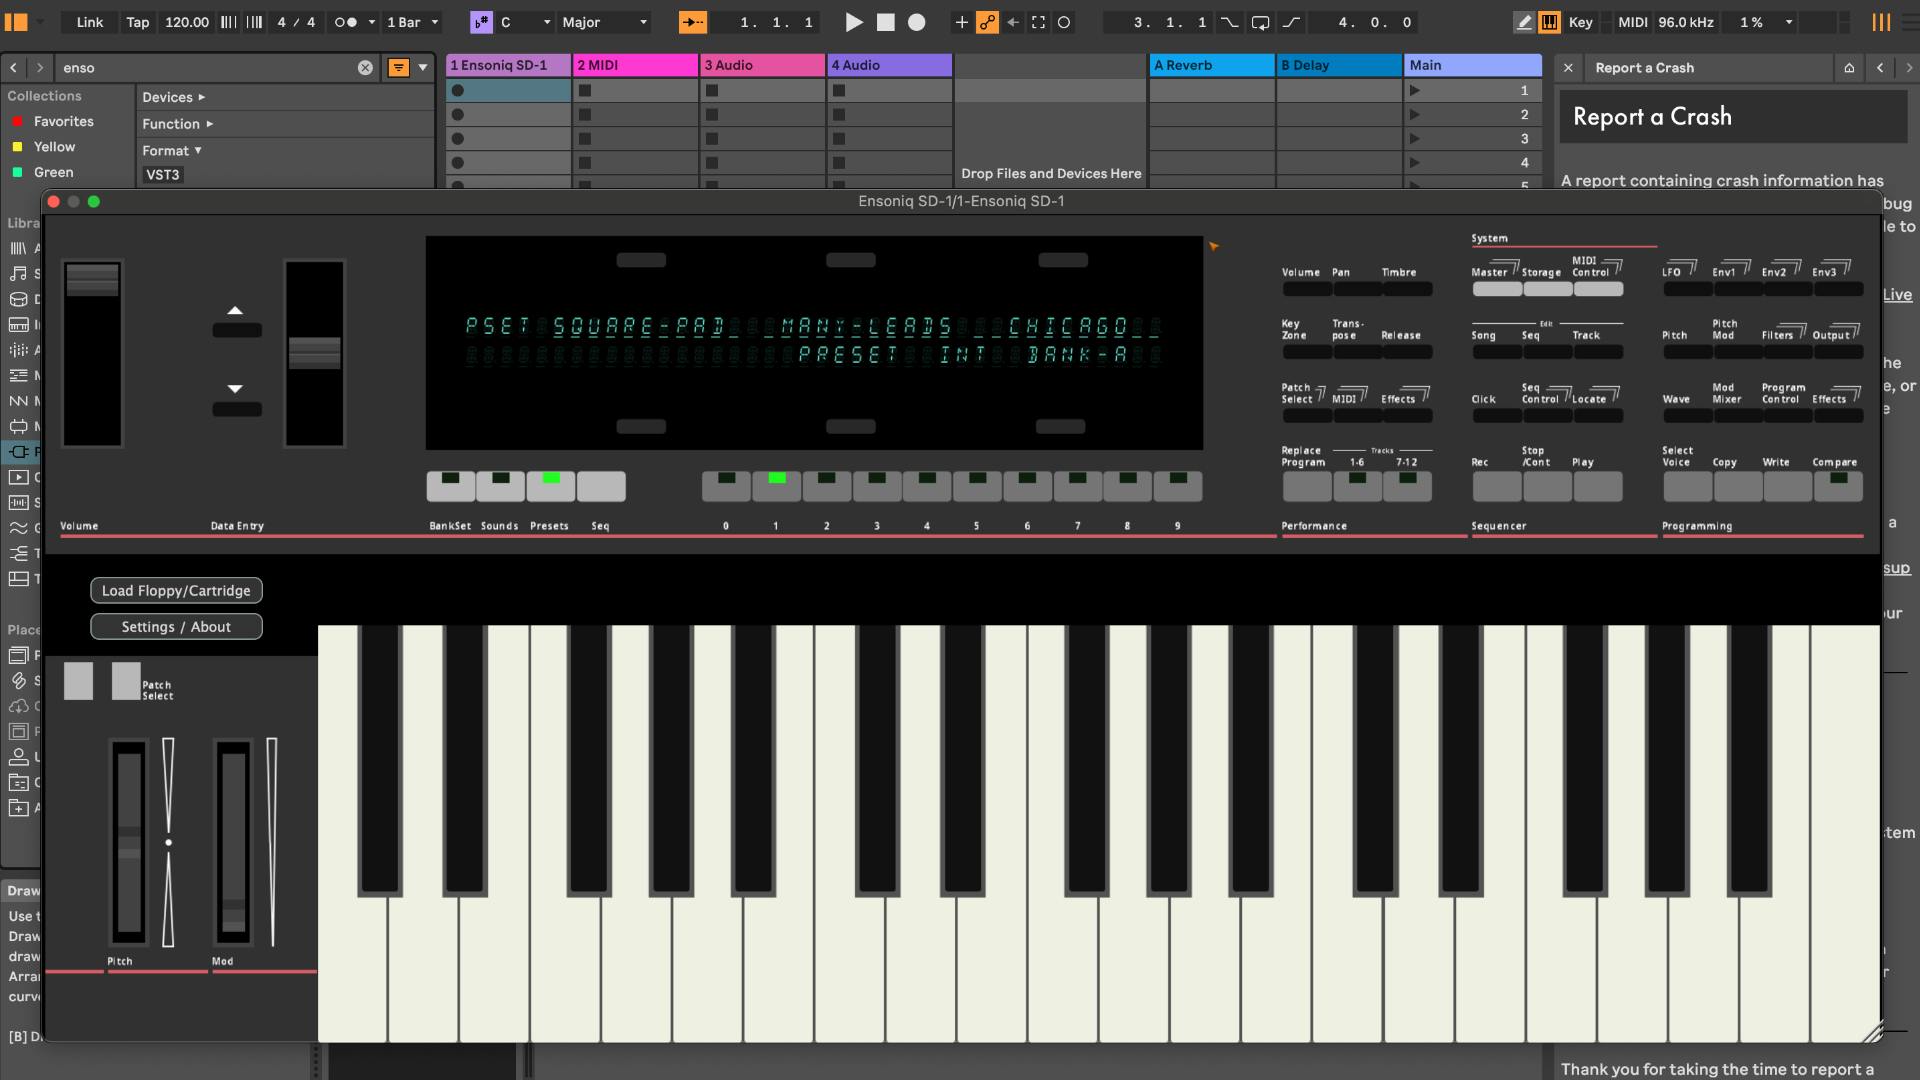Select the Seq mode button
The image size is (1920, 1080).
[601, 486]
